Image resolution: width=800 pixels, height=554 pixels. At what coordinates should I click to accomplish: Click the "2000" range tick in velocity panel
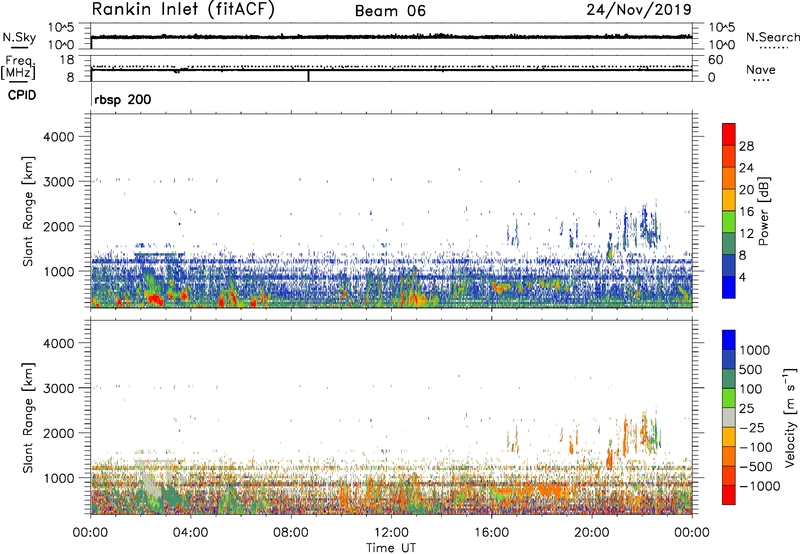pyautogui.click(x=59, y=433)
